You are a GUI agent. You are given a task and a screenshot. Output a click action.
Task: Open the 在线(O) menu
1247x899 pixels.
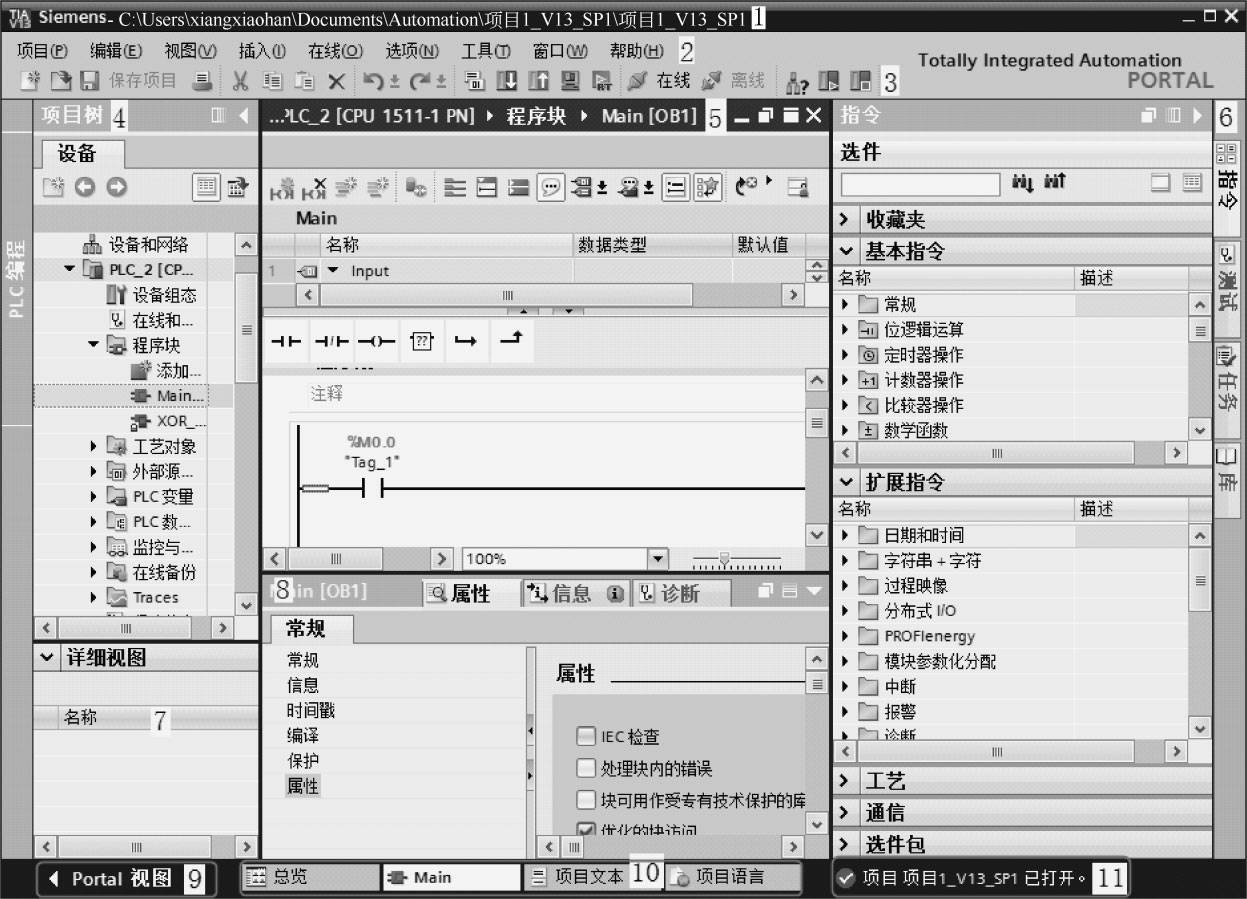pos(335,51)
